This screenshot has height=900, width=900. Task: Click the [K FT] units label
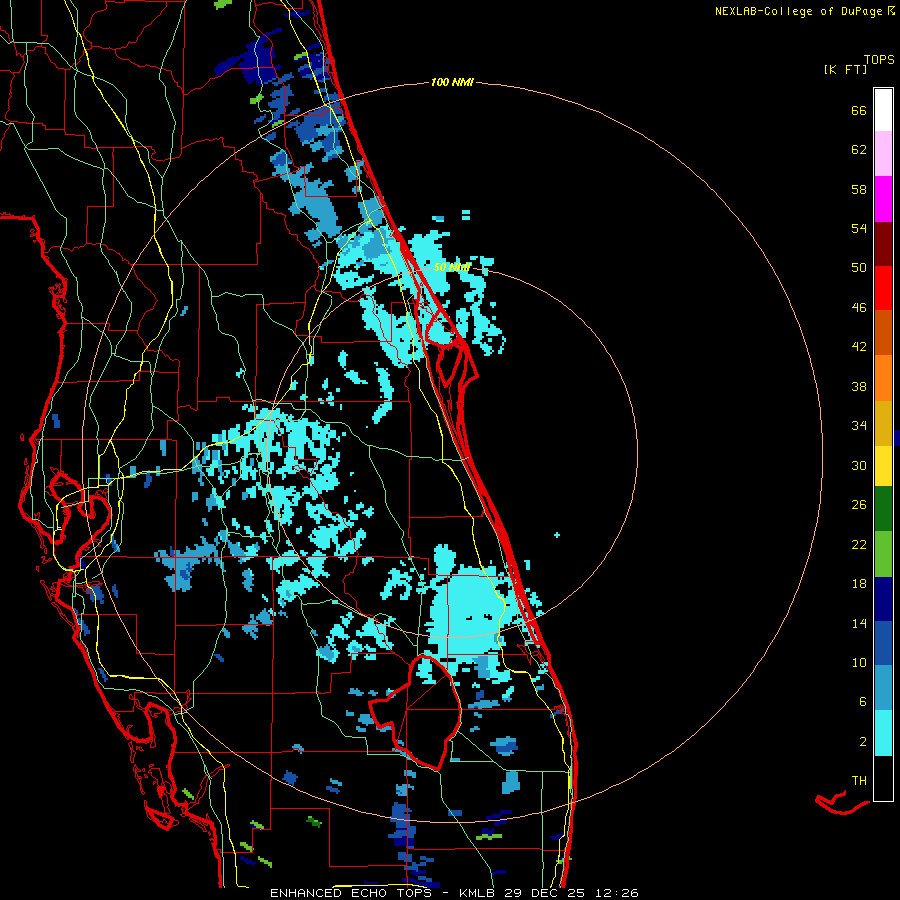pos(845,70)
